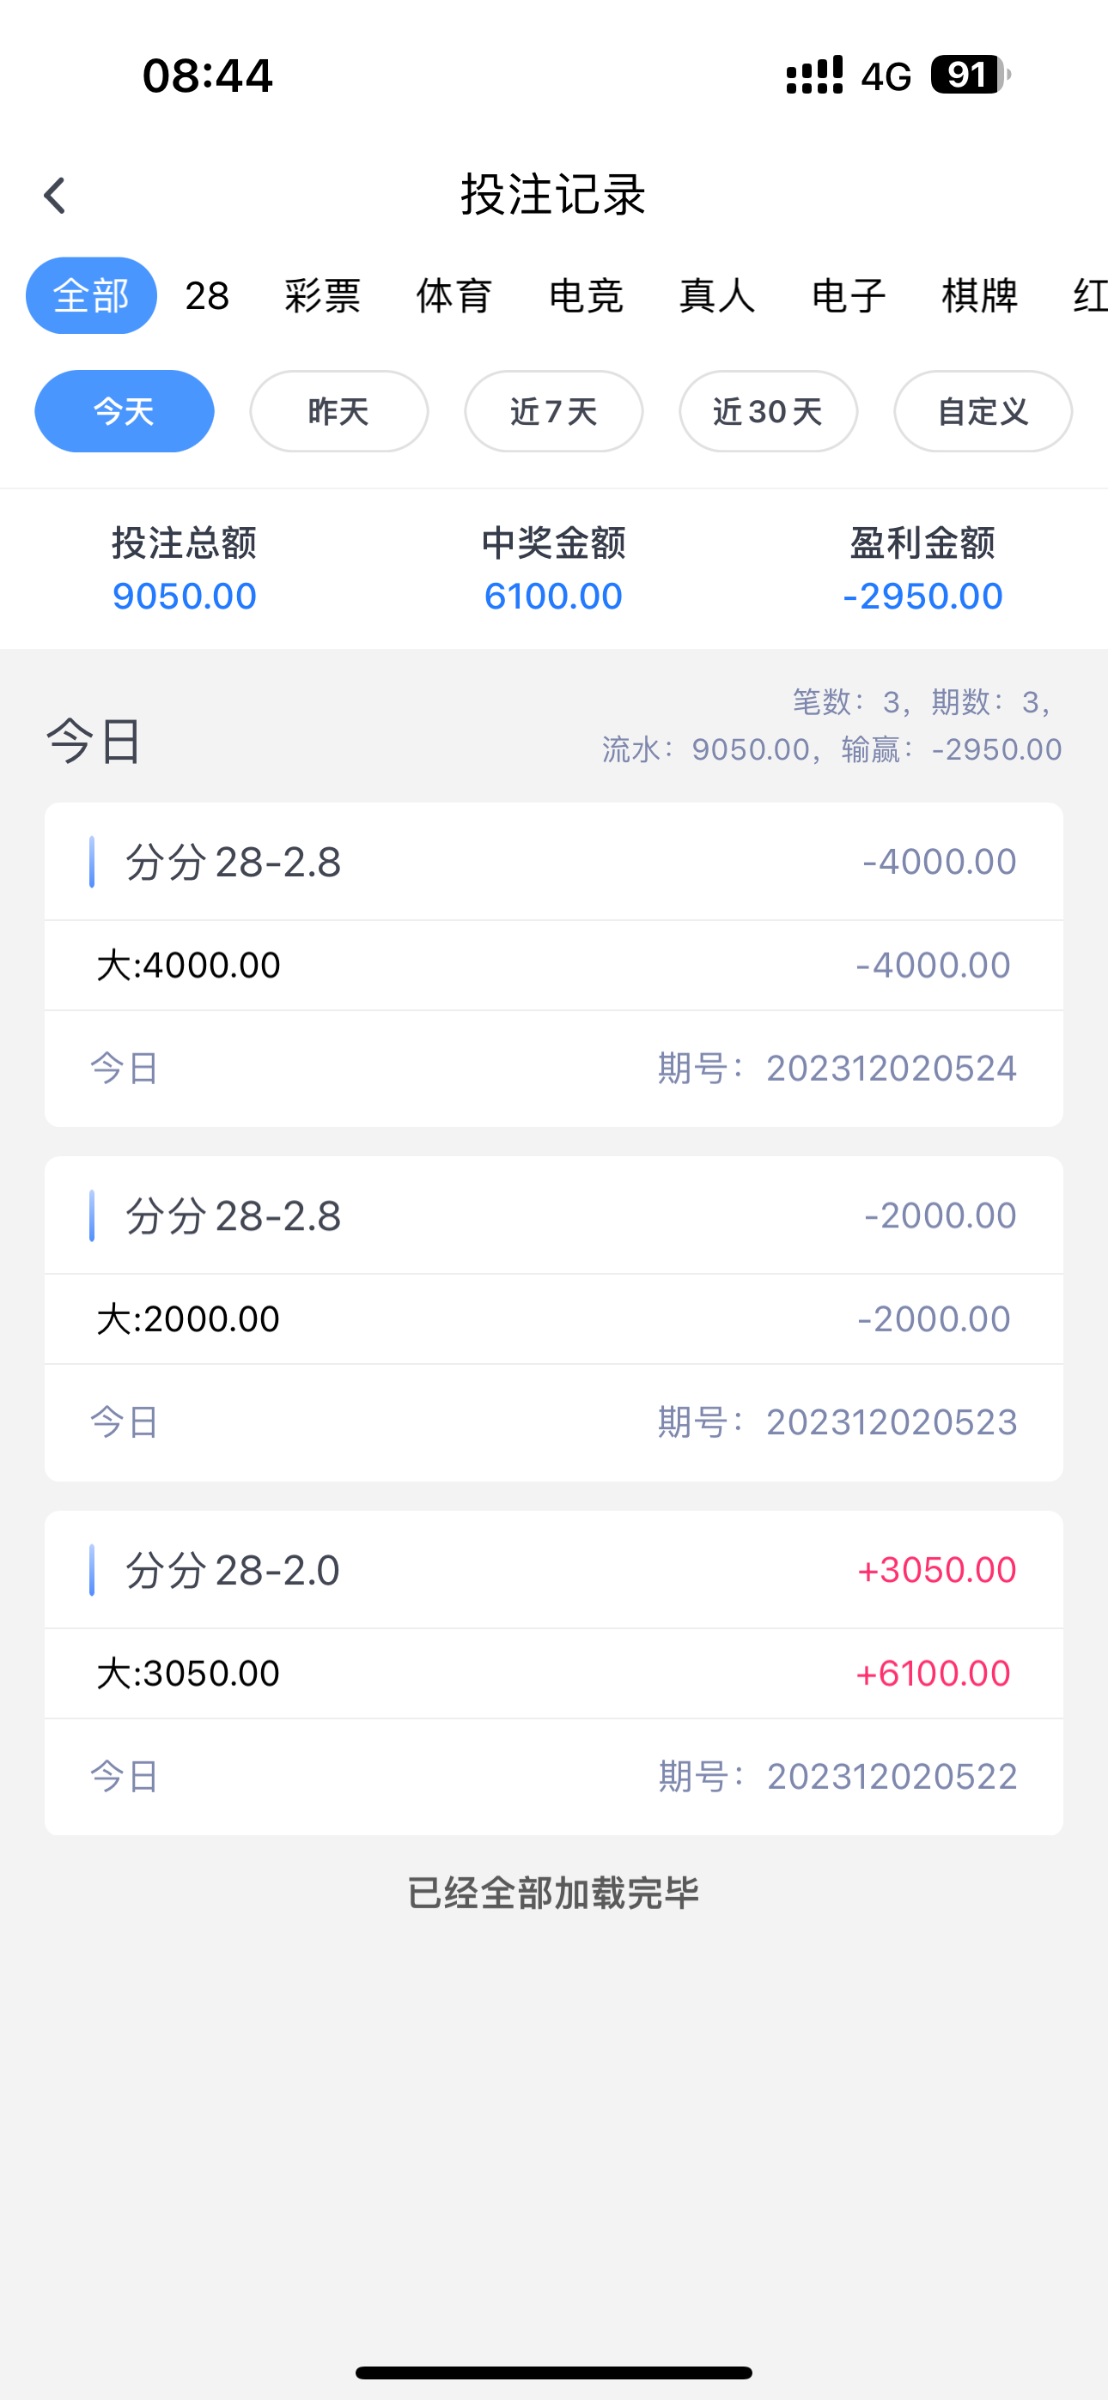Image resolution: width=1108 pixels, height=2400 pixels.
Task: Tap the 投注总额 9050.00 value
Action: 184,596
